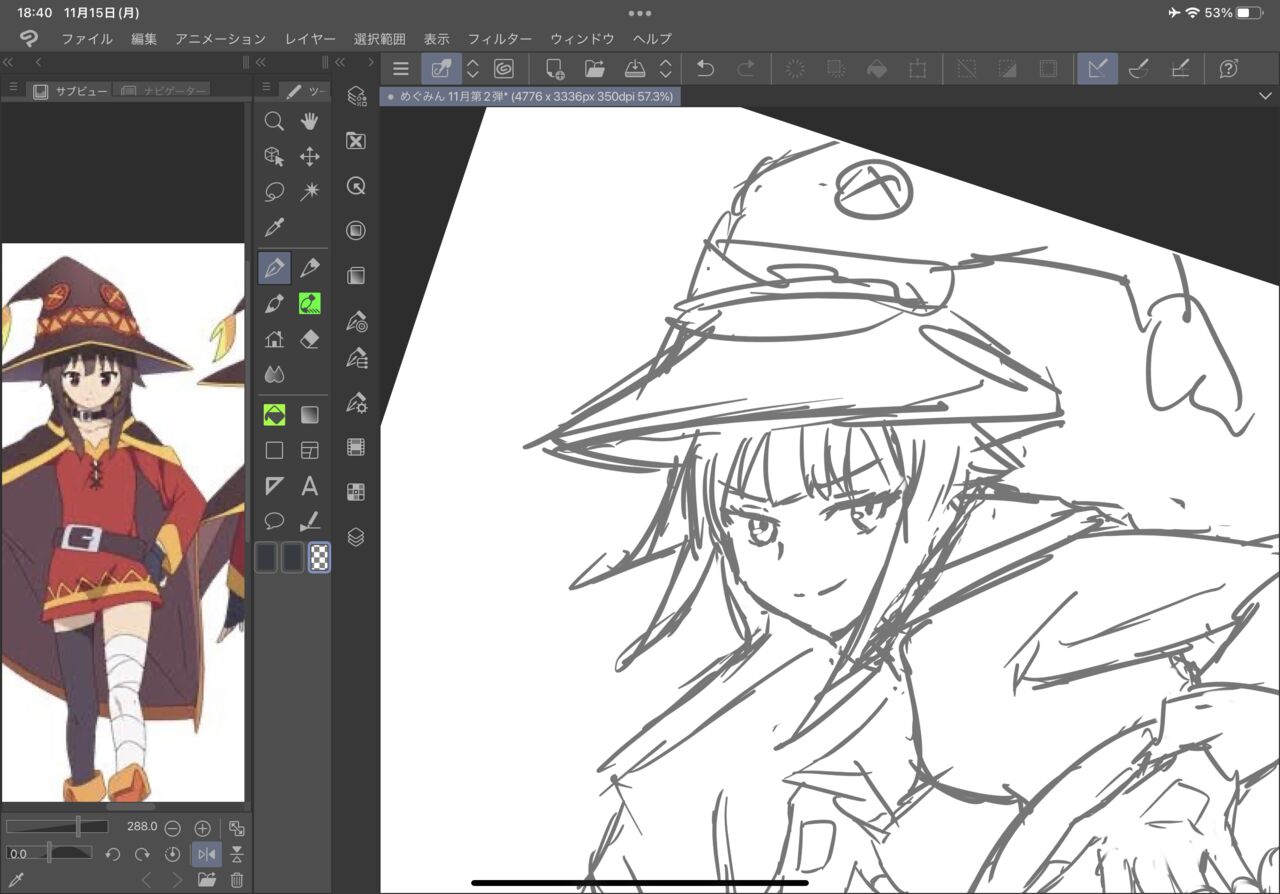
Task: Select the Pen tool
Action: 274,268
